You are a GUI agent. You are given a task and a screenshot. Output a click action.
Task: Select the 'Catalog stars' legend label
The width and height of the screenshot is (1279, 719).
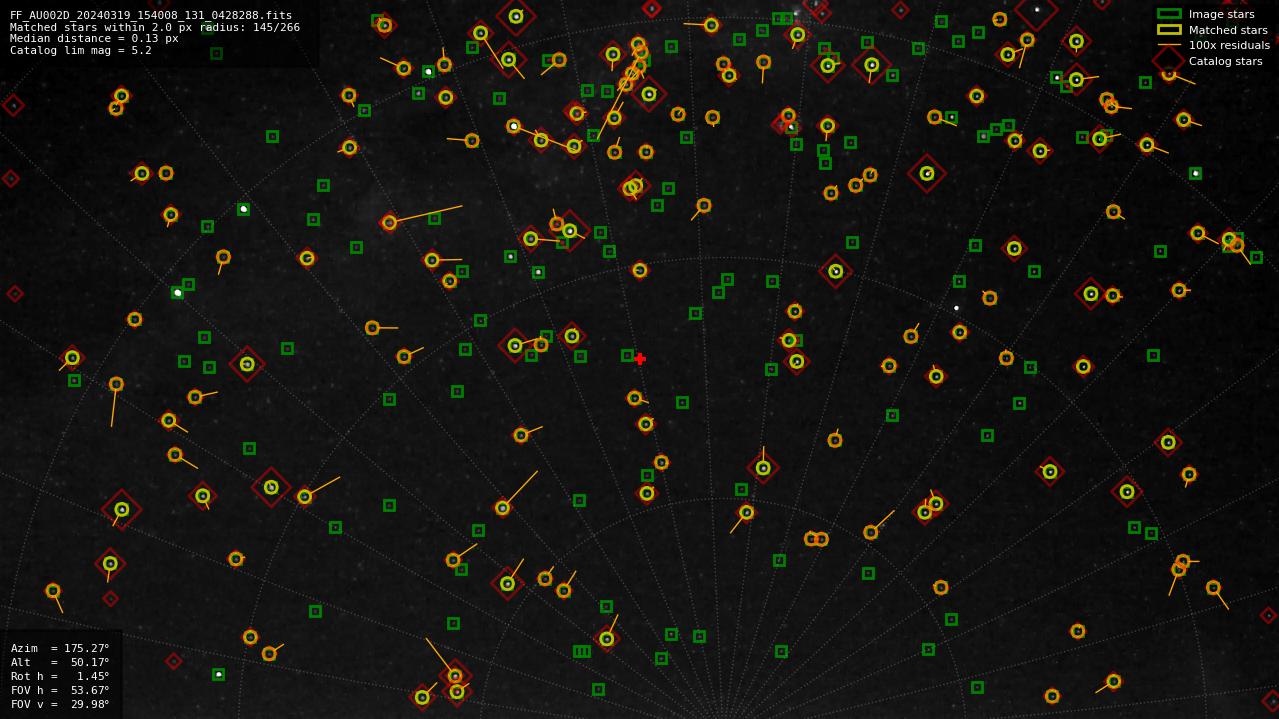pos(1225,61)
